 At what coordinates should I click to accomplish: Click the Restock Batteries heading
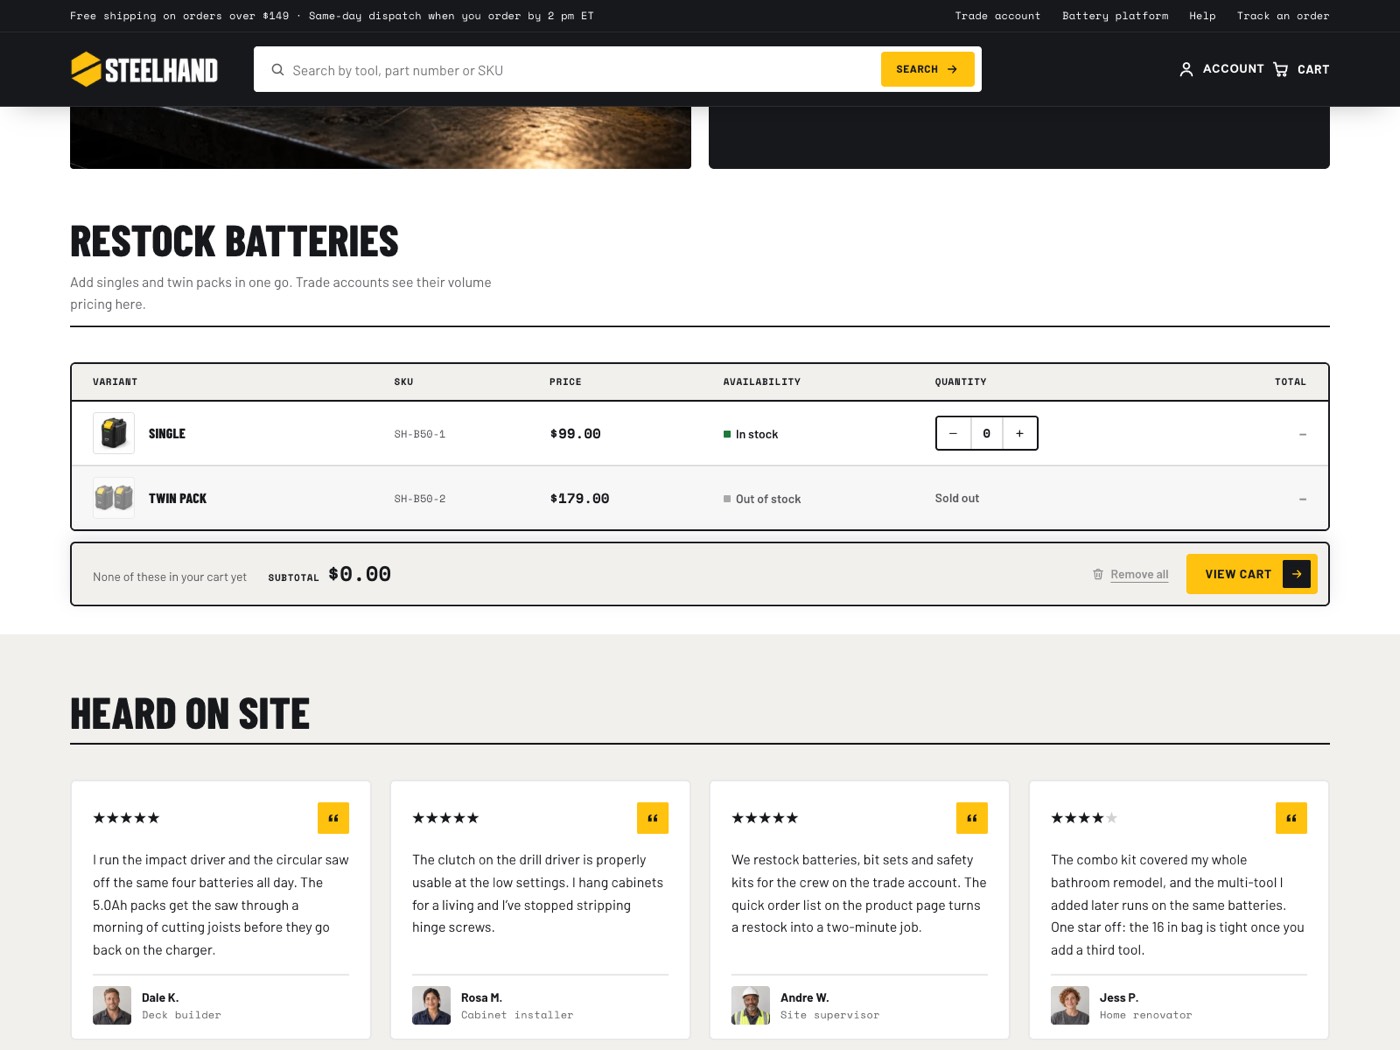click(234, 241)
